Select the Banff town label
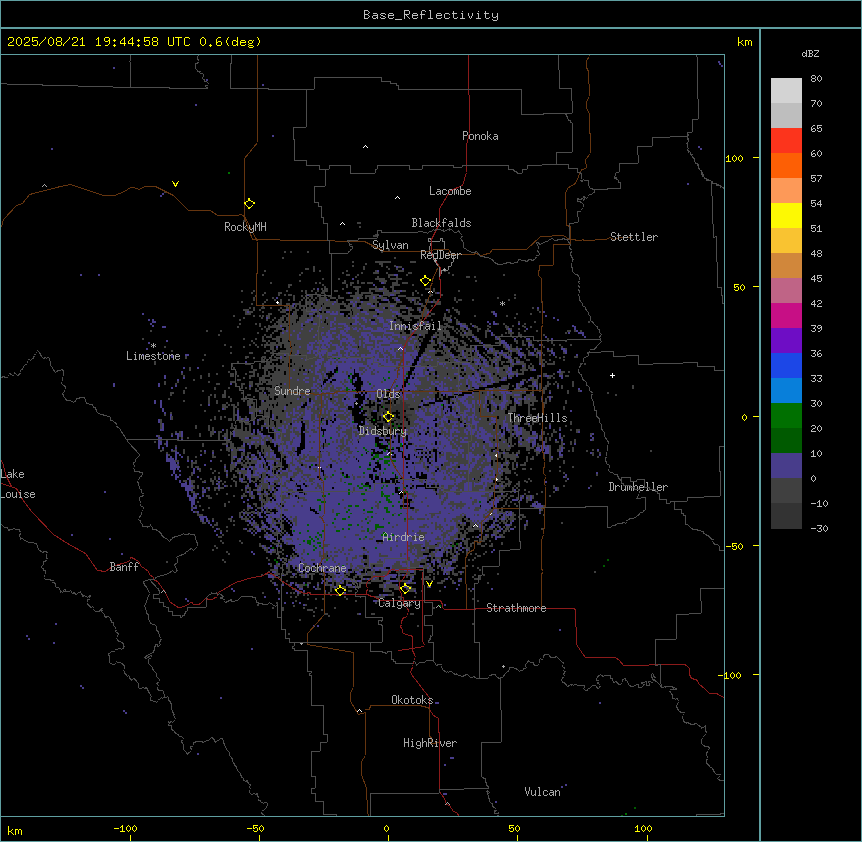Viewport: 862px width, 842px height. 124,567
